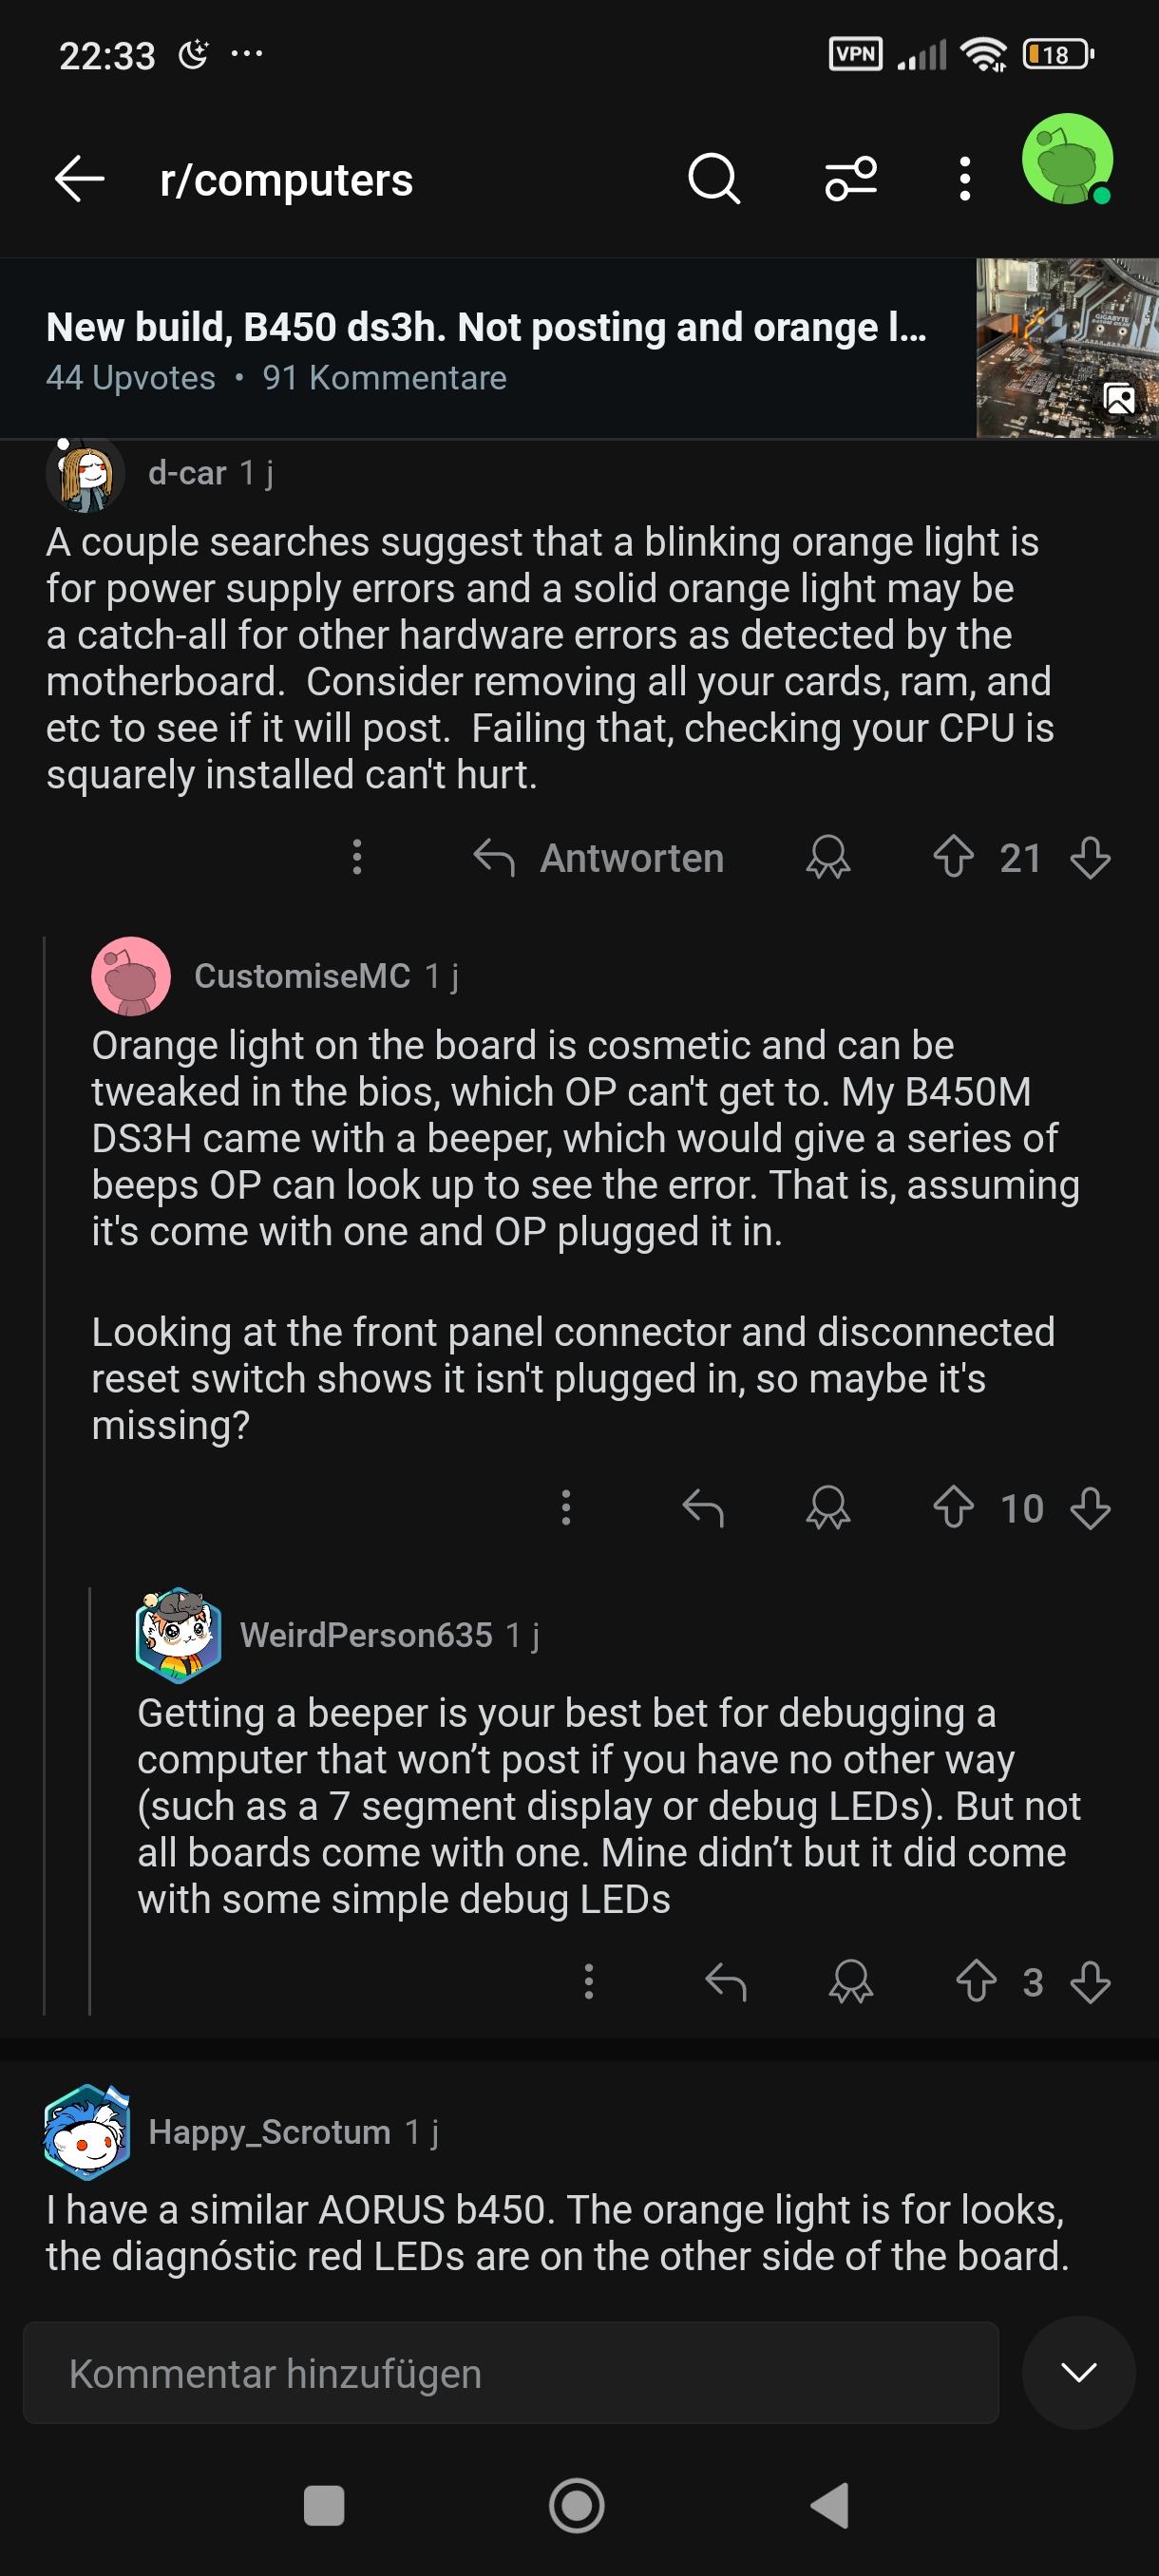This screenshot has width=1159, height=2576.
Task: Downvote WeirdPerson635's comment
Action: point(1090,1982)
